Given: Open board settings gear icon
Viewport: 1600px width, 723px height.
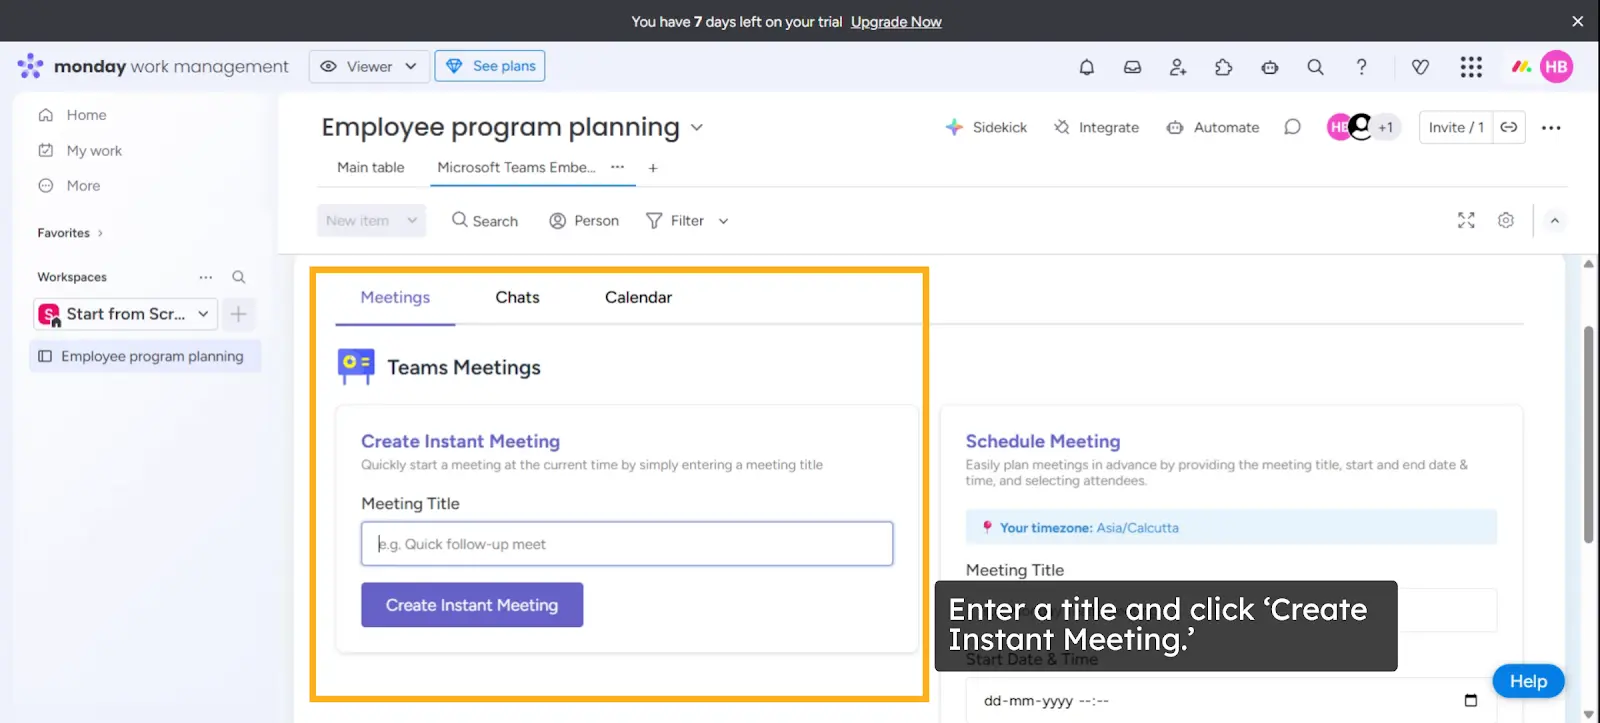Looking at the screenshot, I should click(x=1506, y=220).
